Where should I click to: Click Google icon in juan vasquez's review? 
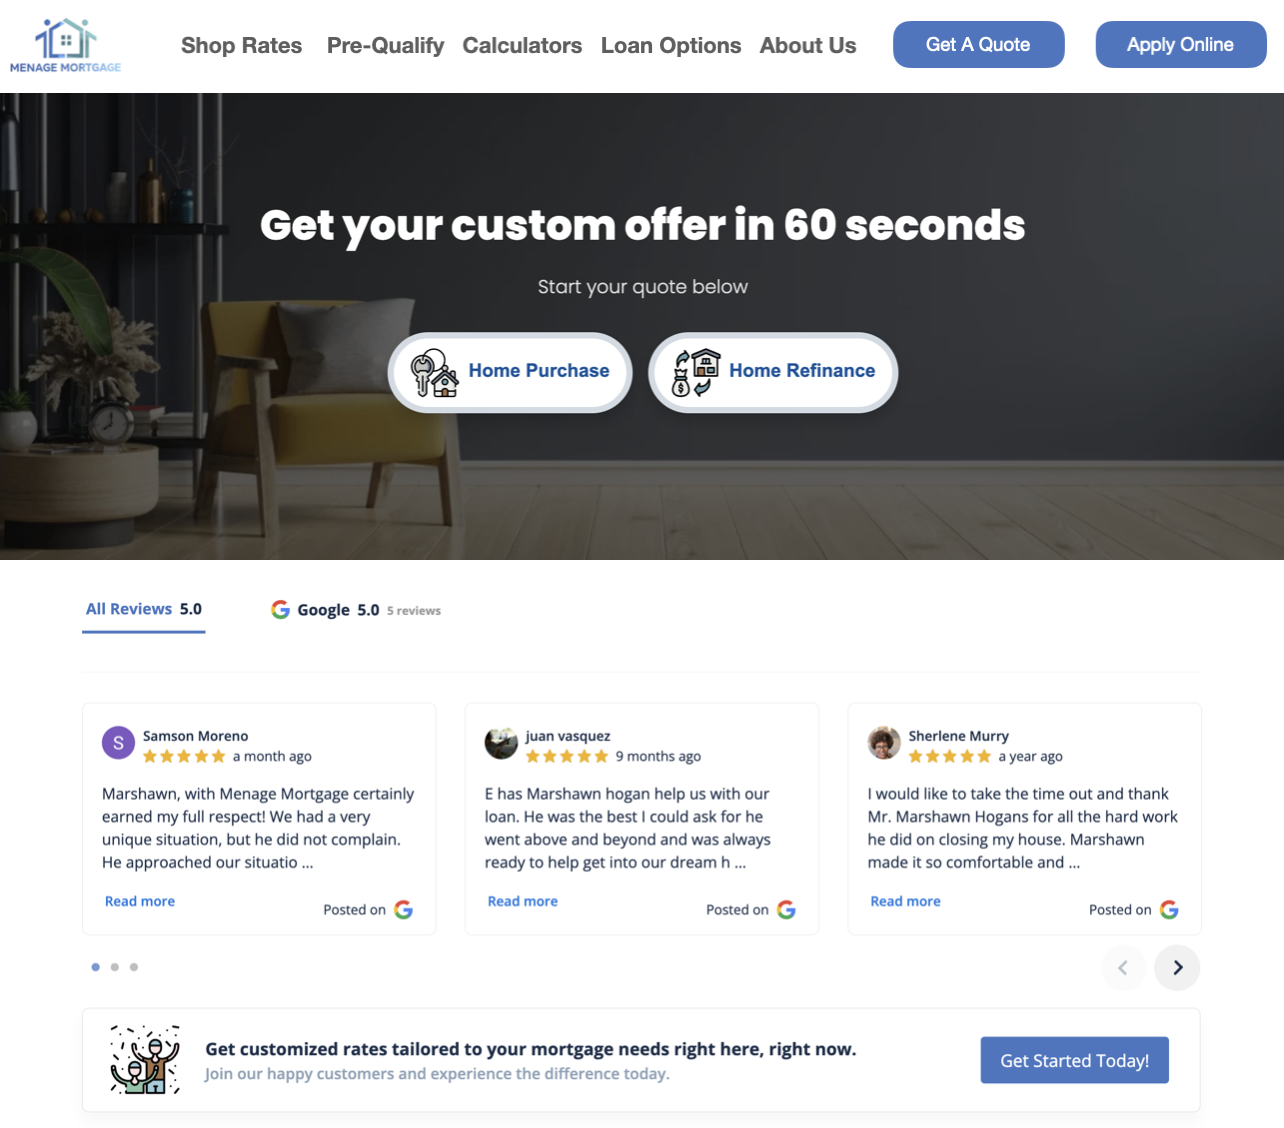point(786,910)
